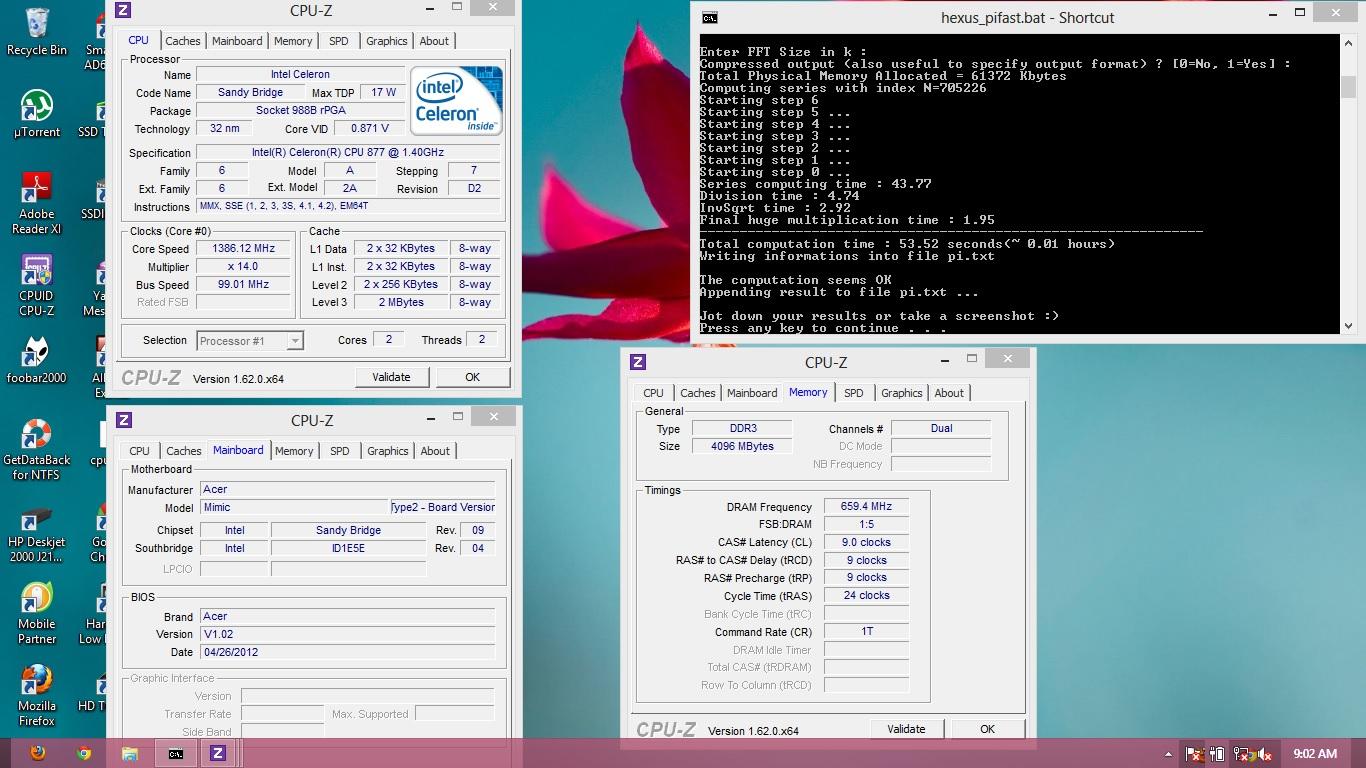This screenshot has height=768, width=1366.
Task: Open Adobe Reader XI desktop icon
Action: pos(37,203)
